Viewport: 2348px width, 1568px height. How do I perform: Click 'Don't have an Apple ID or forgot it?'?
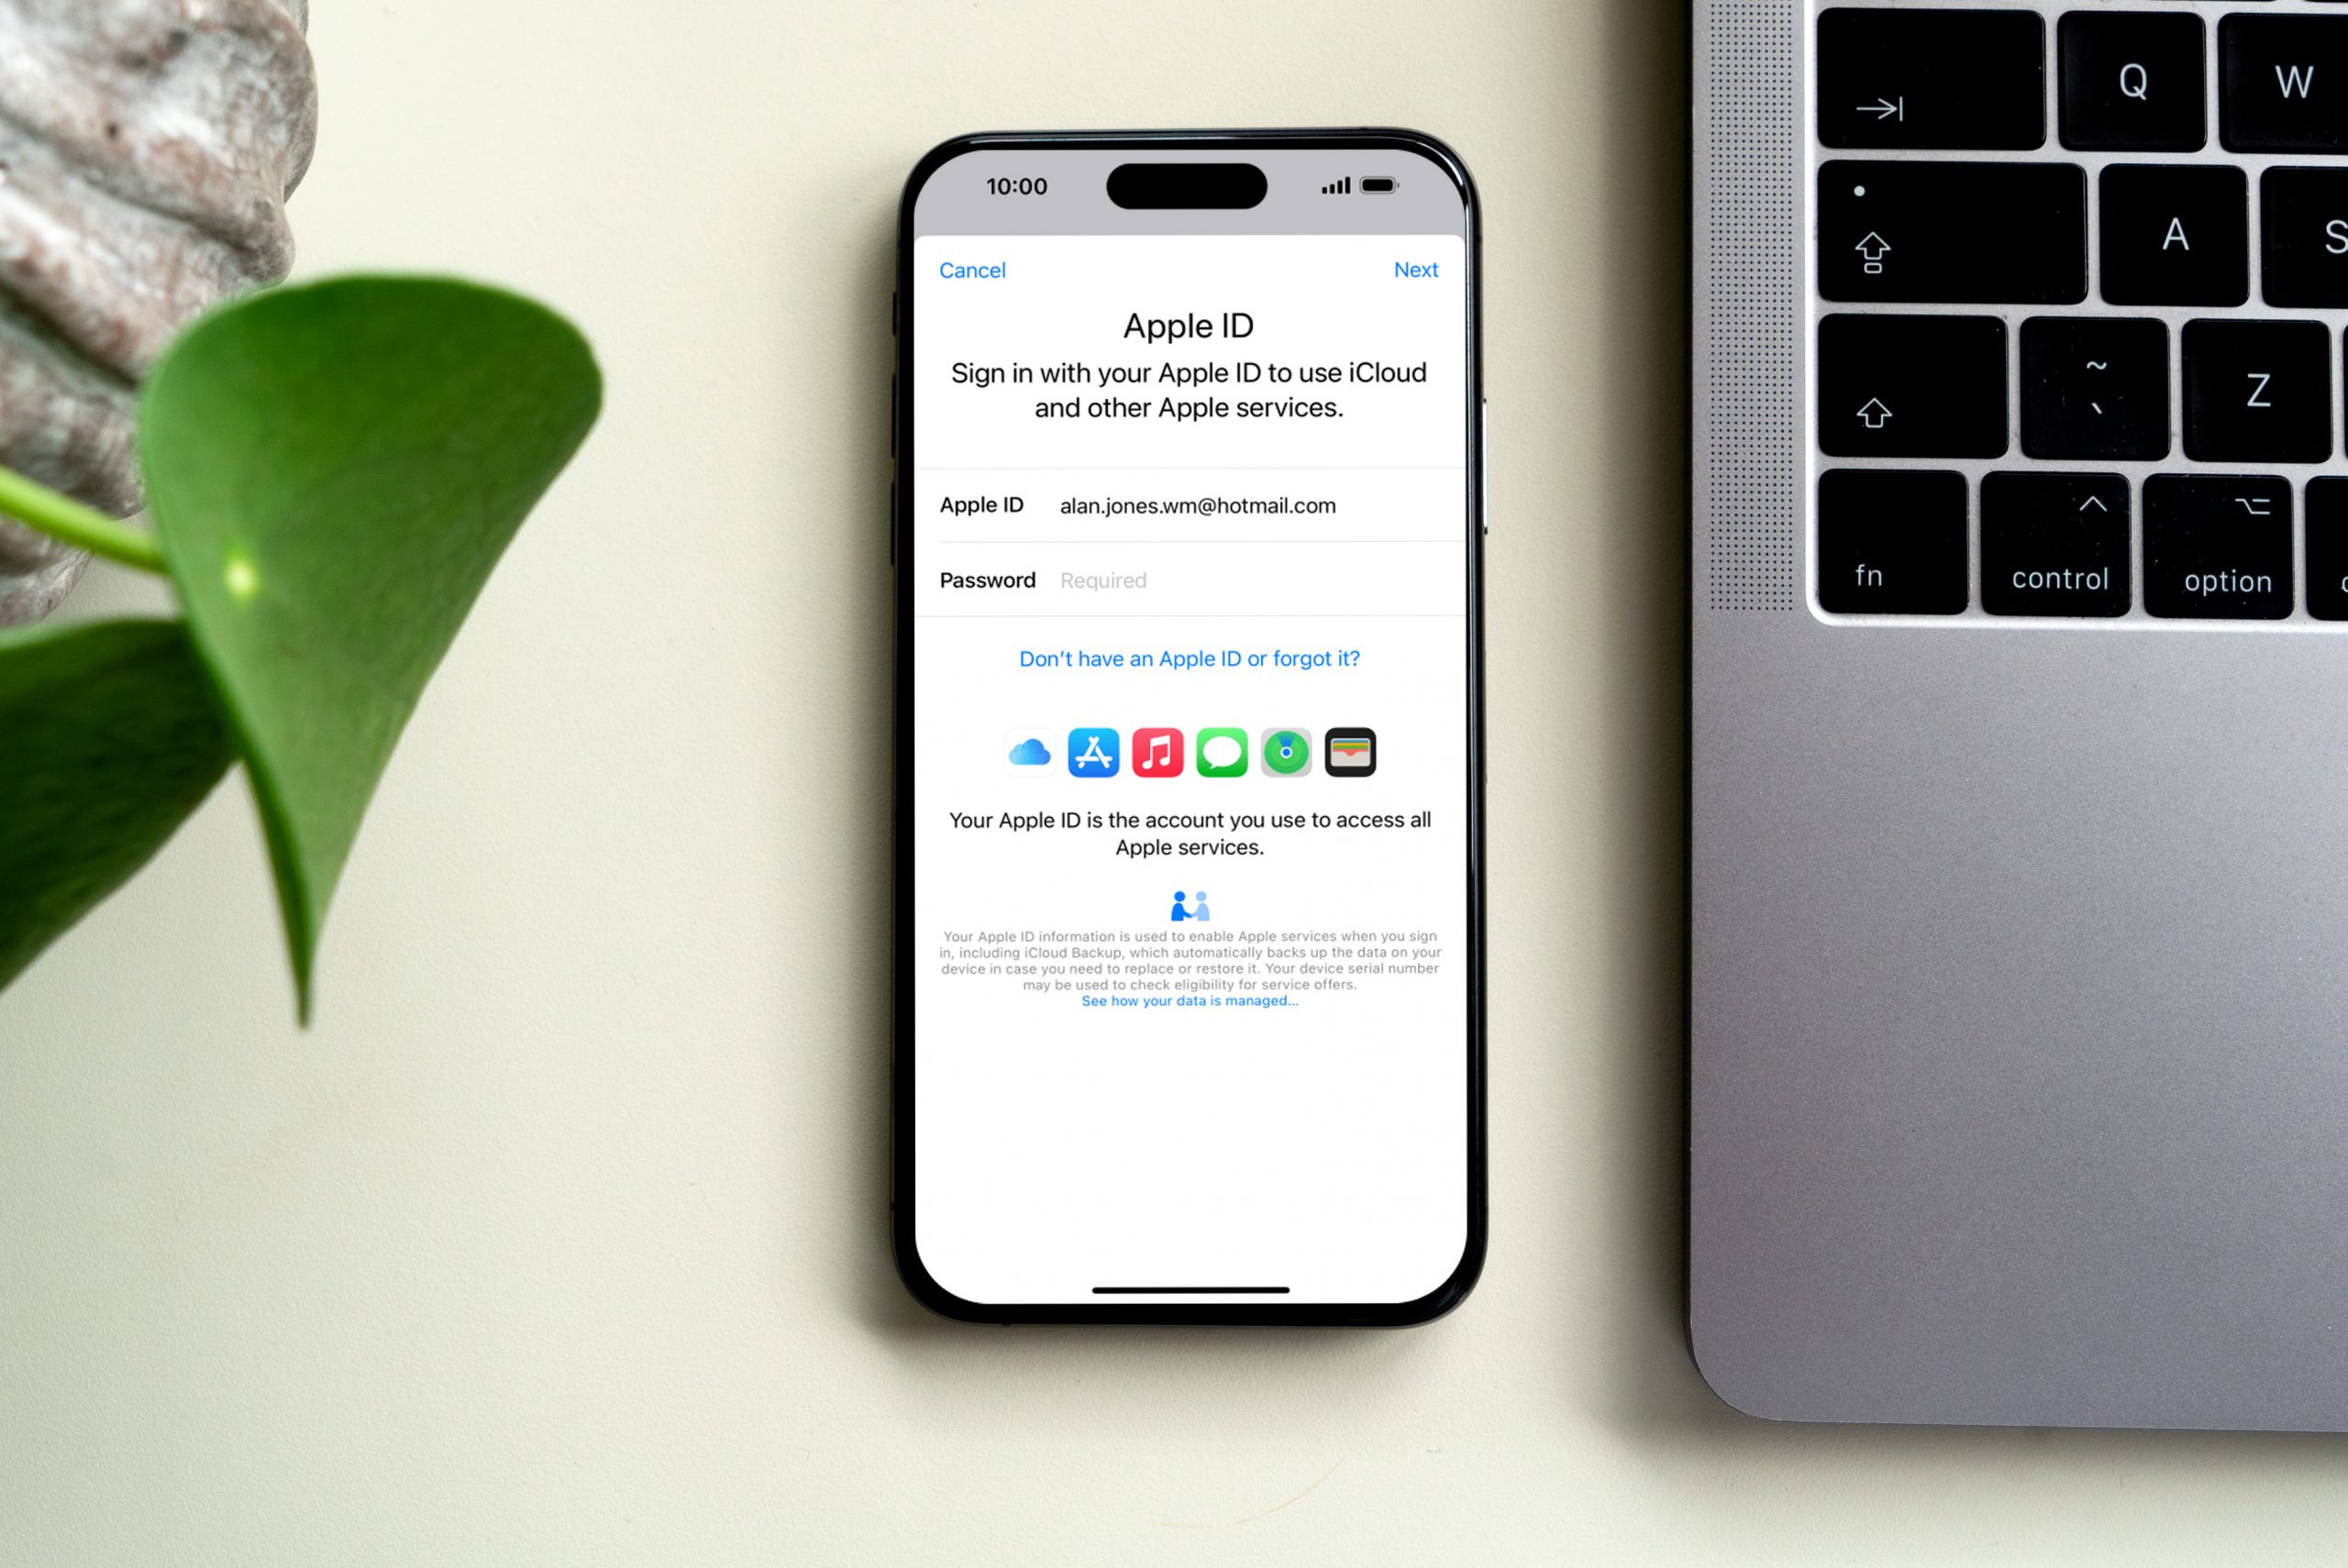click(x=1190, y=658)
